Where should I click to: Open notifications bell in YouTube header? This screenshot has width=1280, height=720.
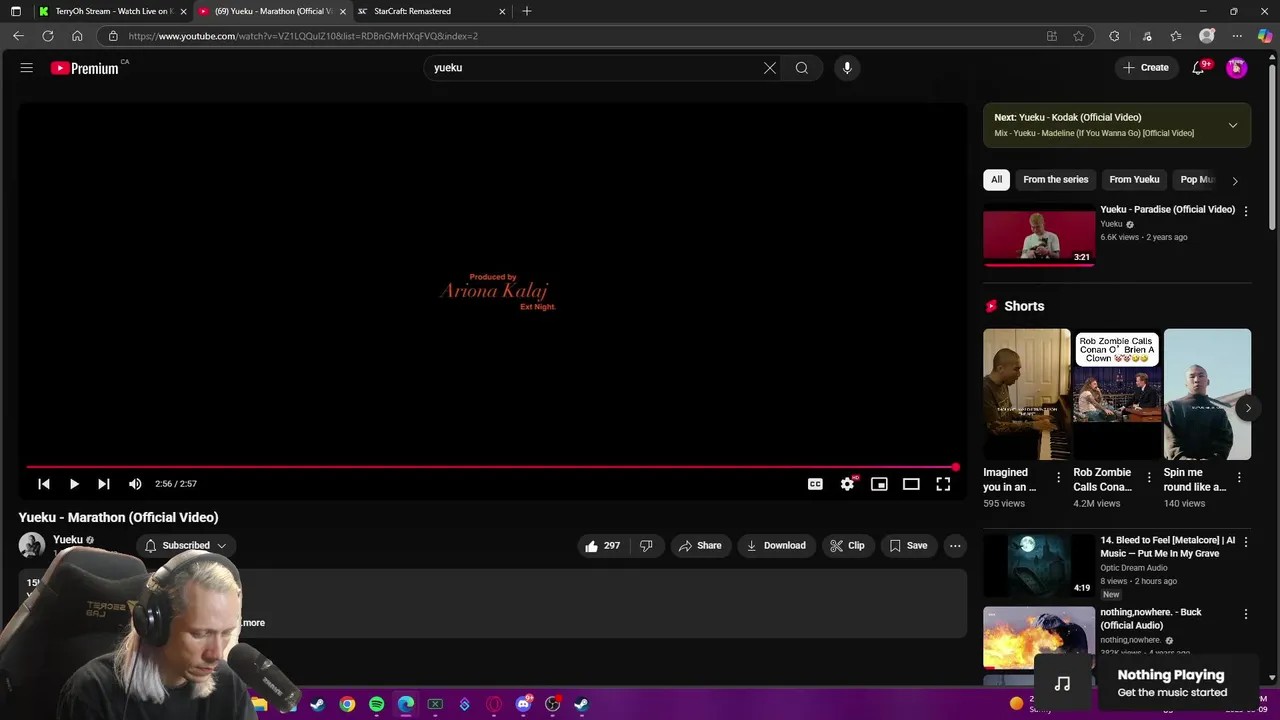[x=1198, y=68]
